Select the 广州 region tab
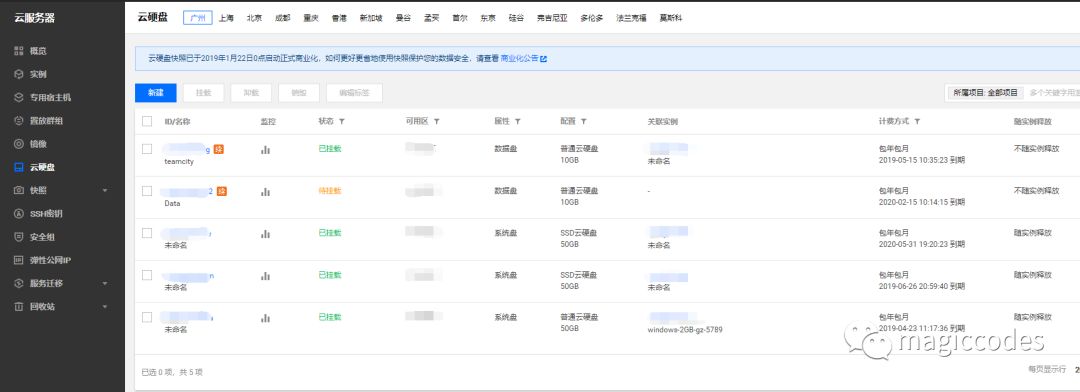This screenshot has width=1080, height=392. point(198,18)
